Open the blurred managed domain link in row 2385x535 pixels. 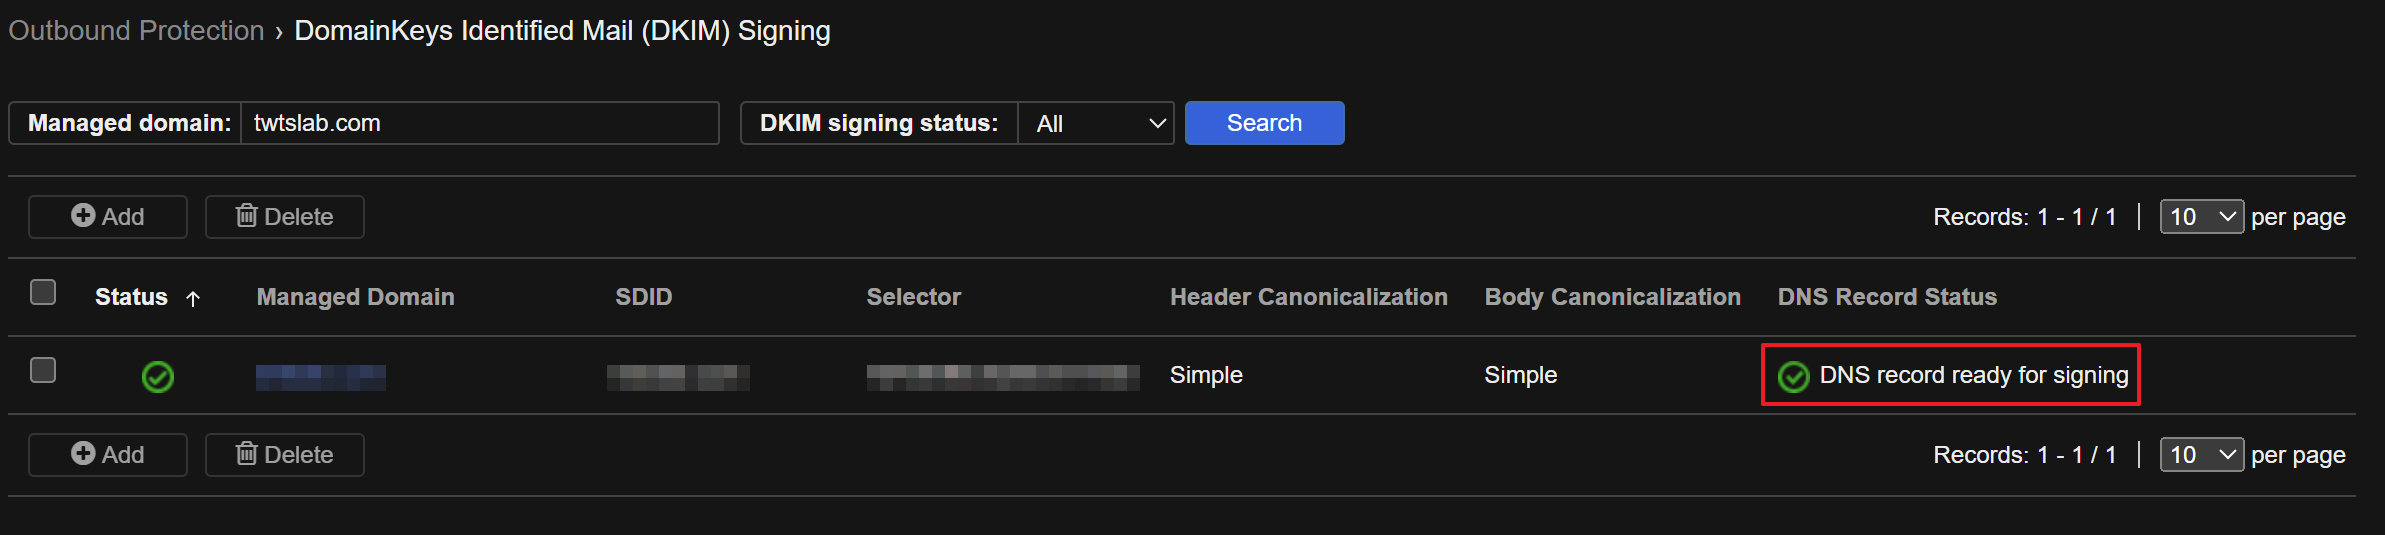pos(320,377)
